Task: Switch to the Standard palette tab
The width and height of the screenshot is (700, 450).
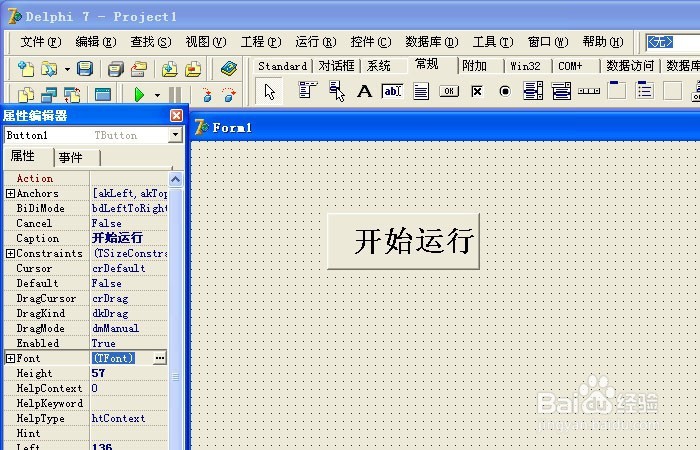Action: pos(283,66)
